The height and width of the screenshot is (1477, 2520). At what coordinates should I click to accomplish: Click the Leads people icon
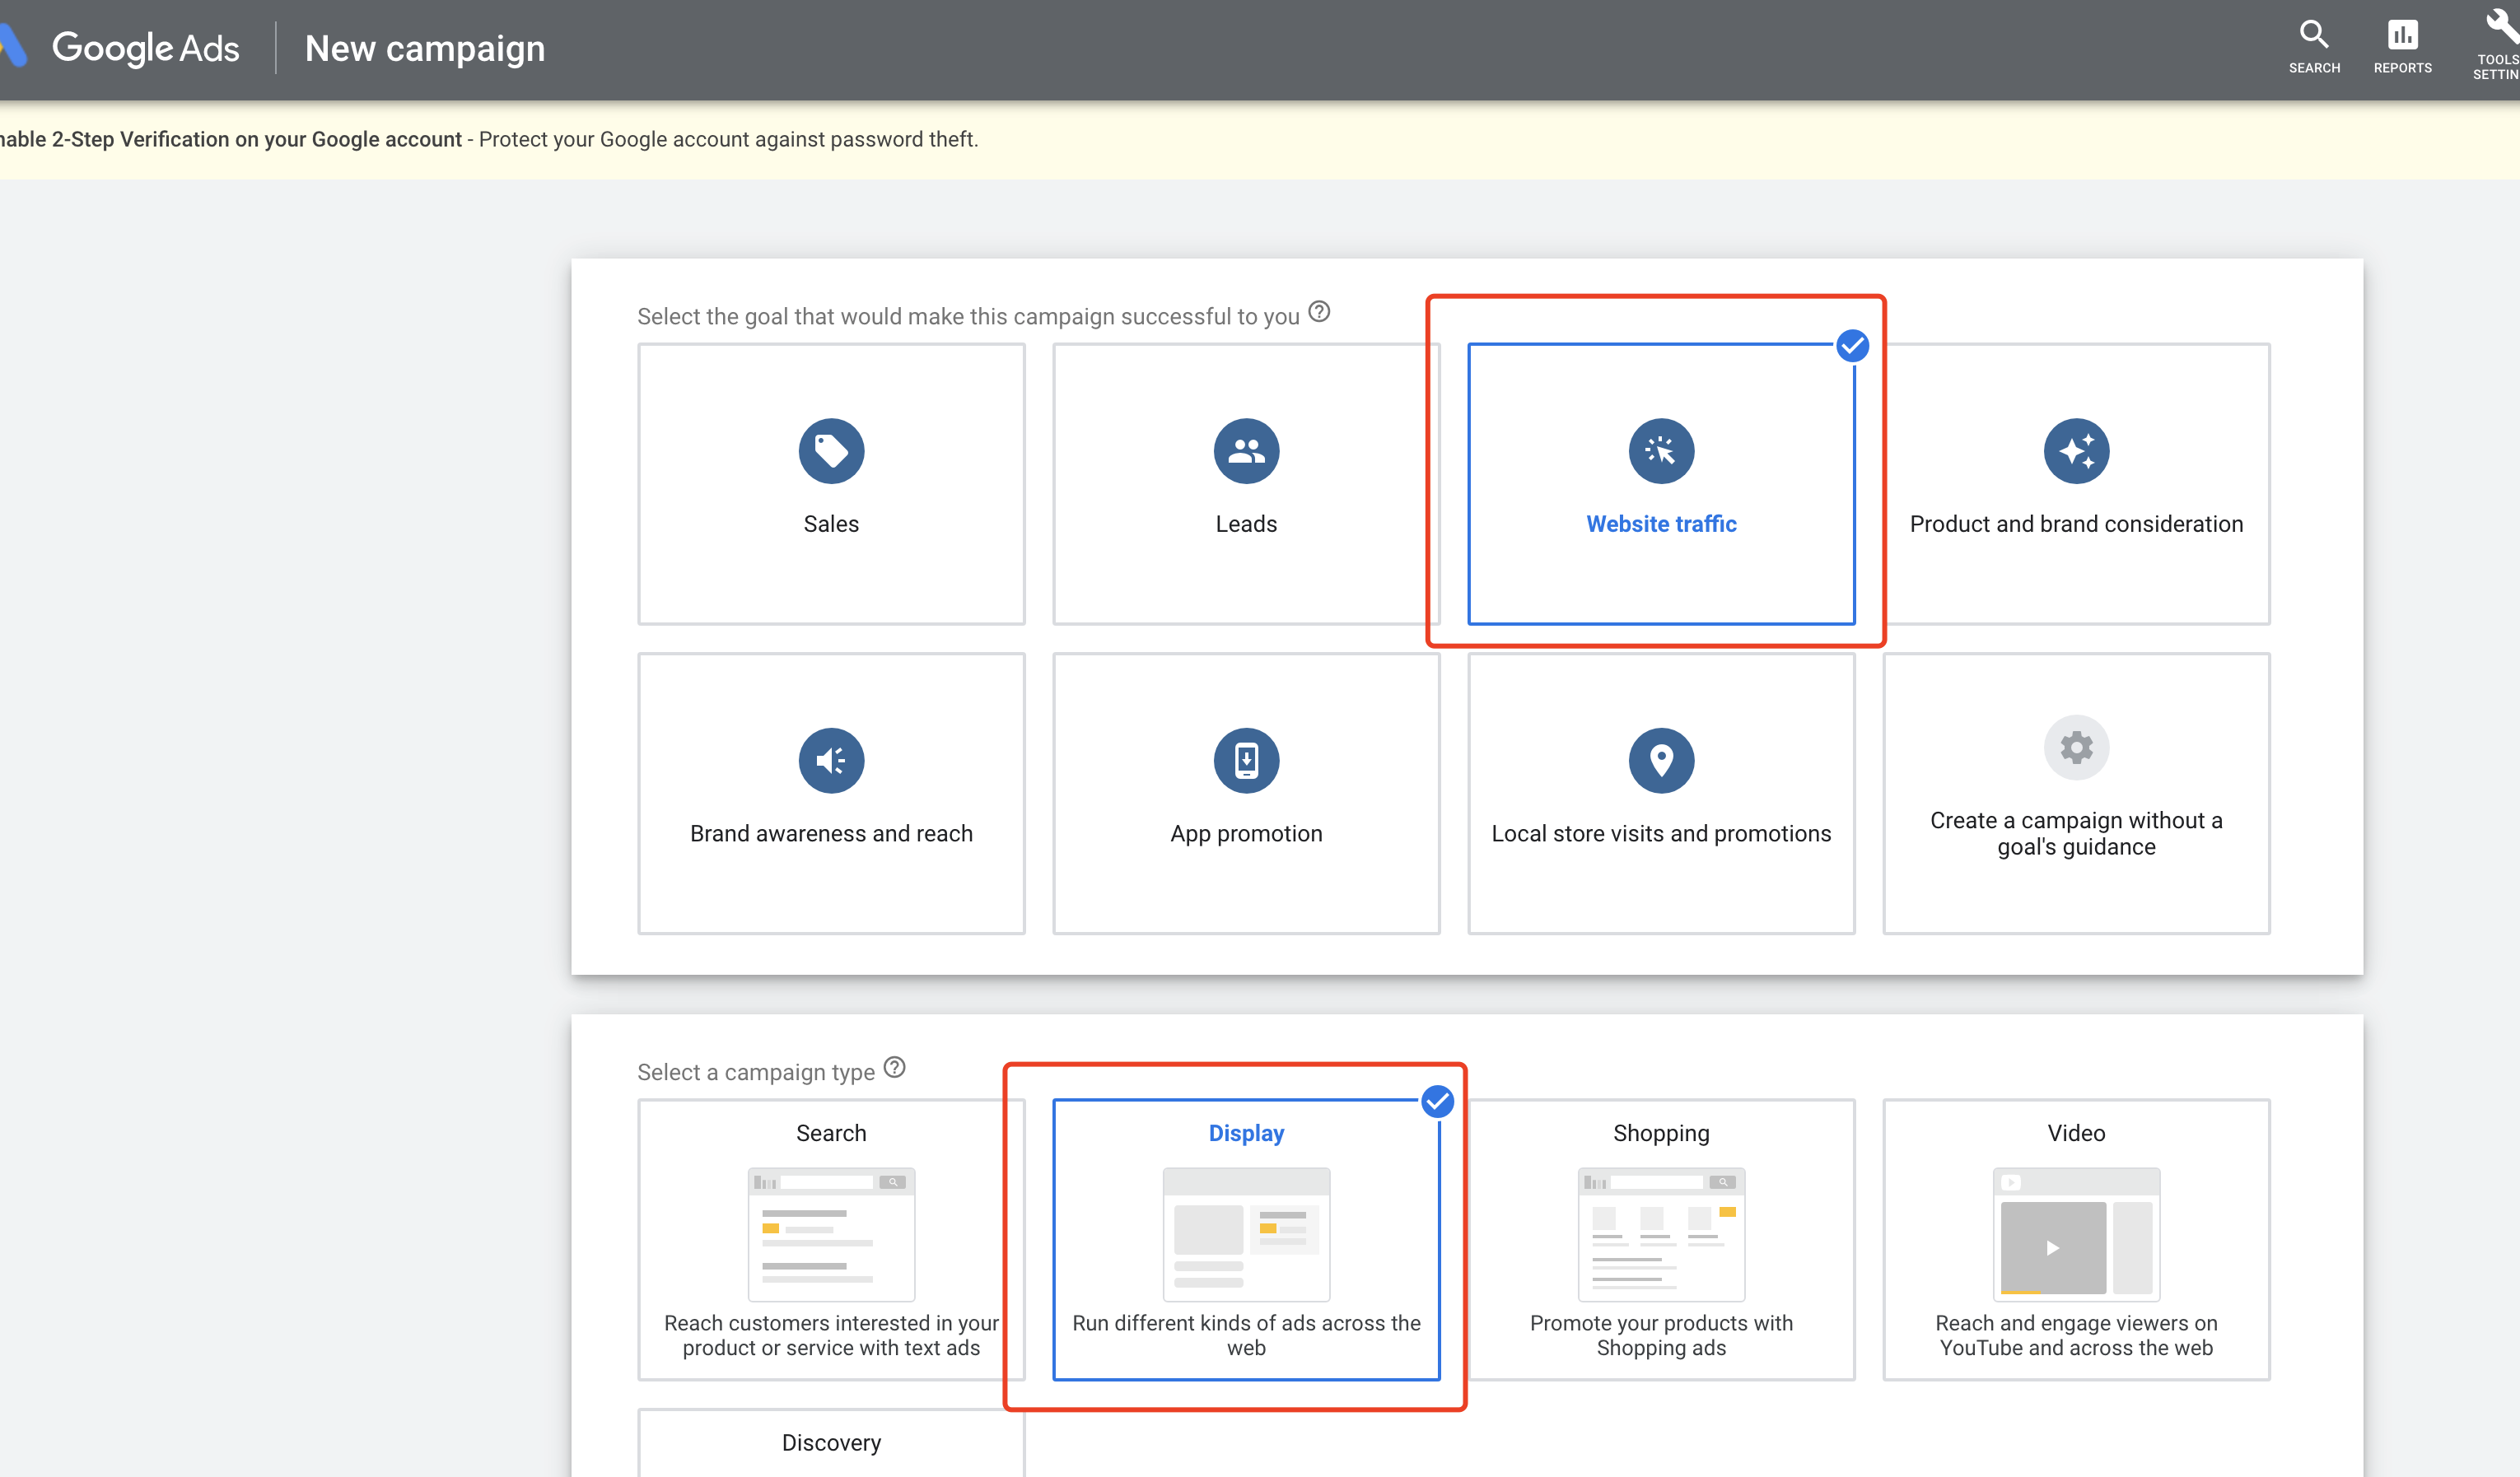click(x=1246, y=451)
